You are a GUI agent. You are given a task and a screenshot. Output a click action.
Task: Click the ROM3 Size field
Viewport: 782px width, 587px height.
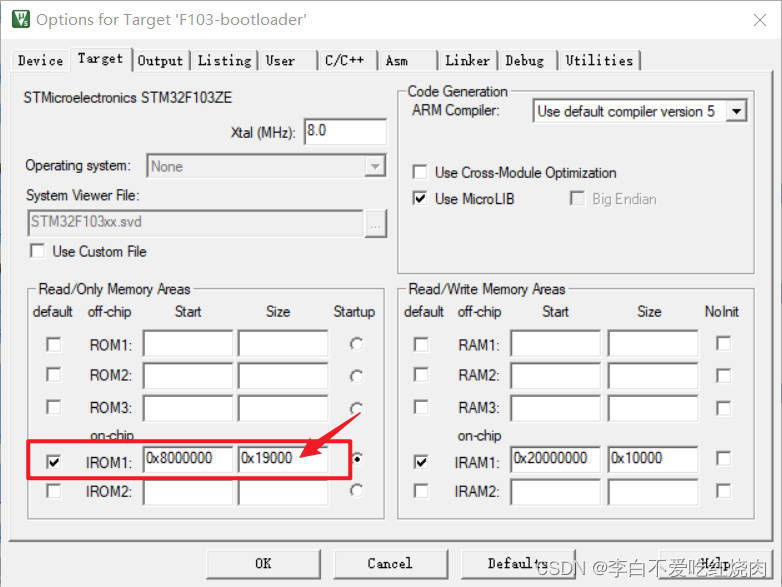point(283,408)
